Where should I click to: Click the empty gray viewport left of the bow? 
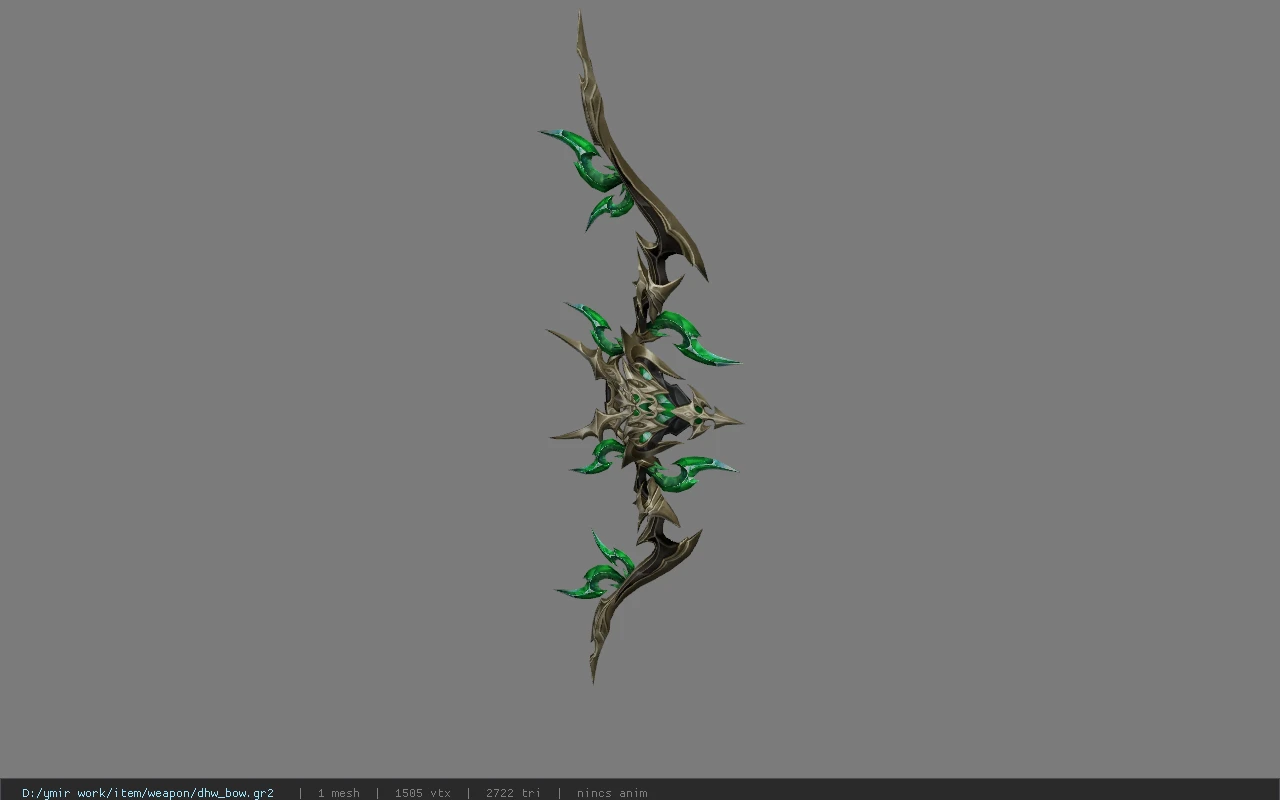270,400
